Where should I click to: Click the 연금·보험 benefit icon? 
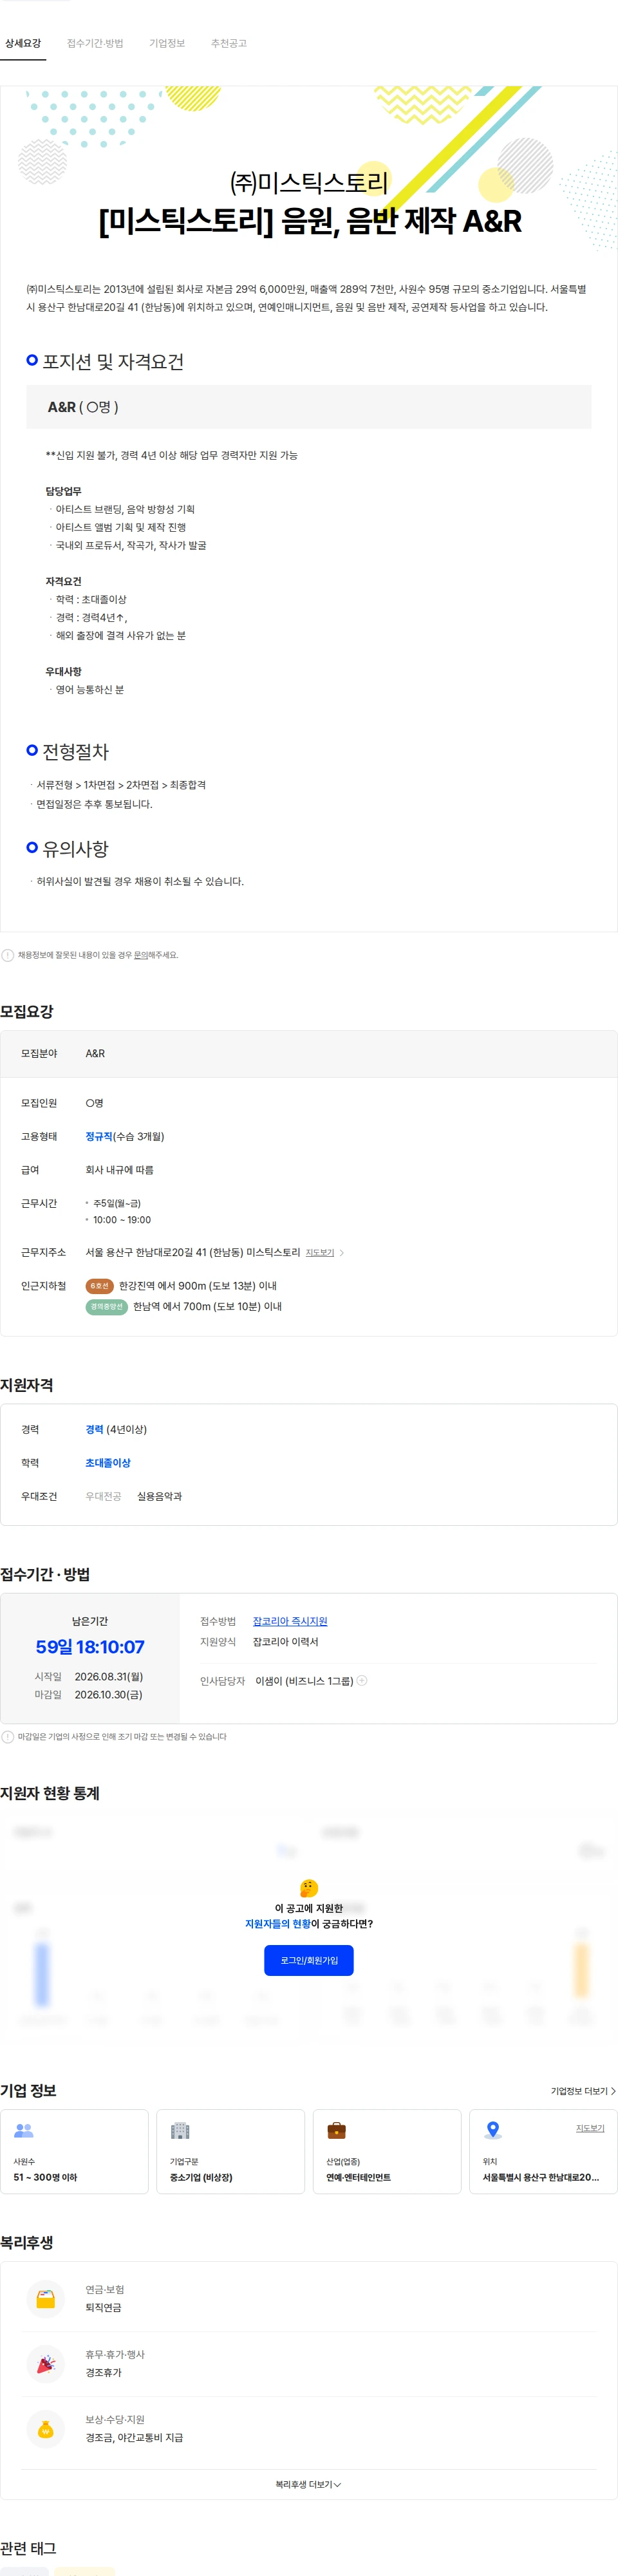click(46, 2299)
